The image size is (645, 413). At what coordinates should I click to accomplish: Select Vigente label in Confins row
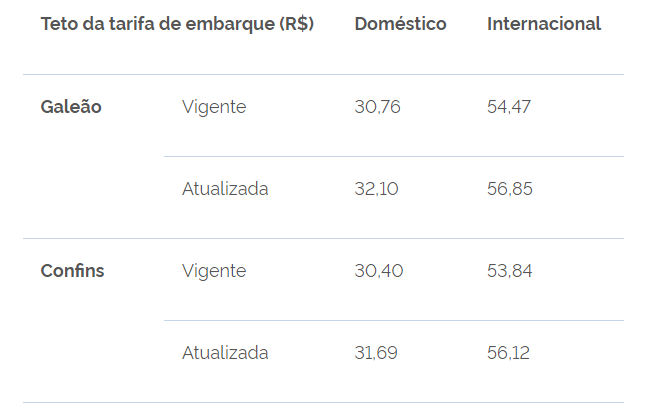[x=214, y=271]
